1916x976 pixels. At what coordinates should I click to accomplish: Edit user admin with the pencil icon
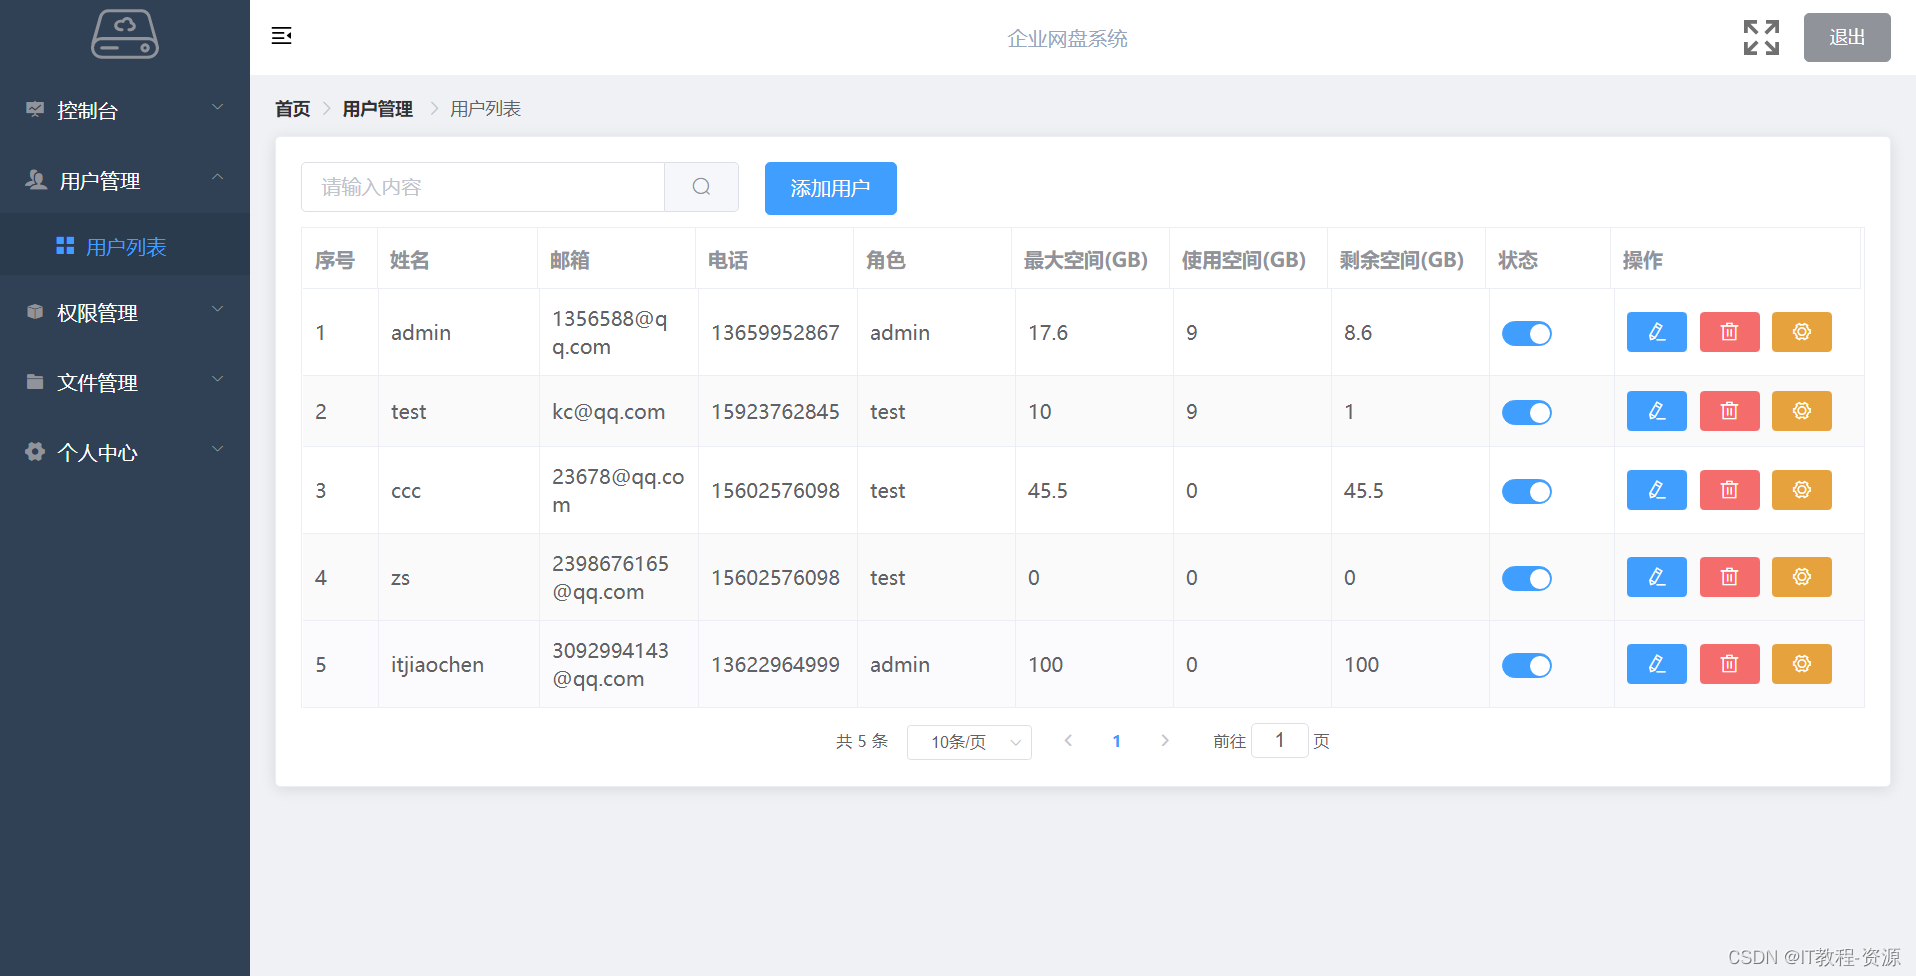tap(1656, 332)
